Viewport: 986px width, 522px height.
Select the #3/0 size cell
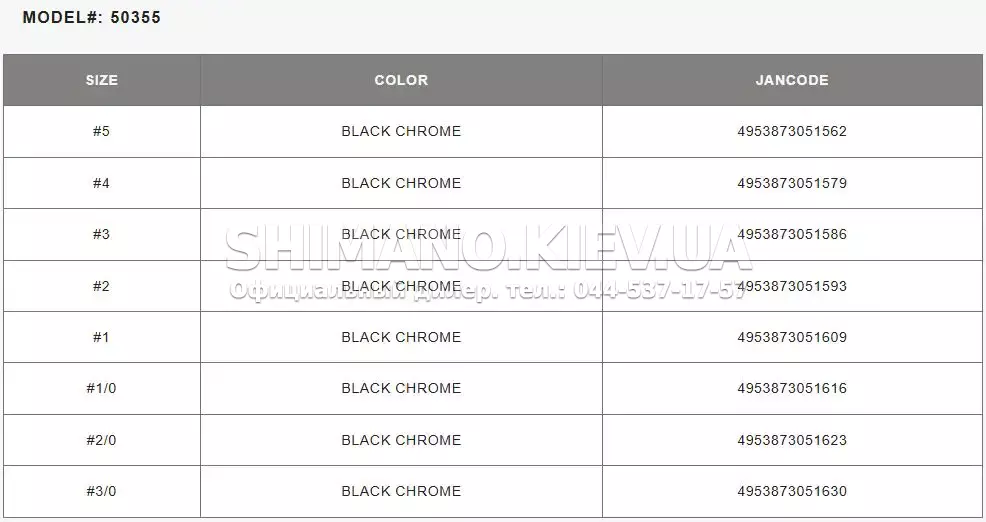(102, 491)
